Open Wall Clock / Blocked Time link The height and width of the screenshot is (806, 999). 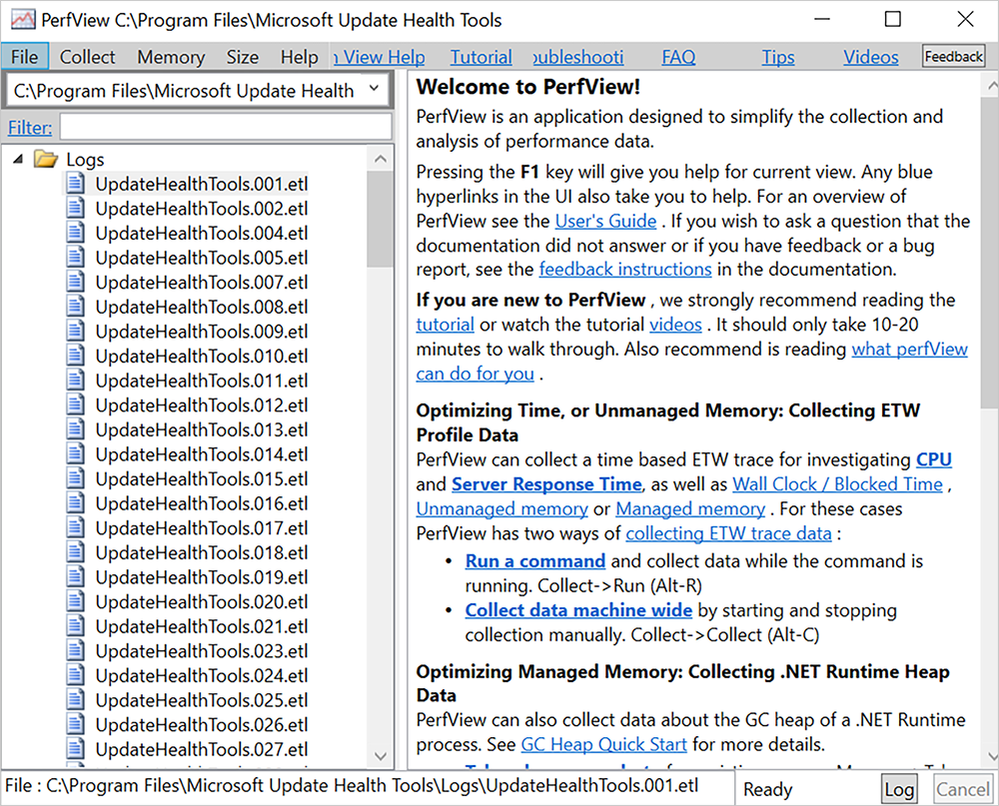coord(837,484)
